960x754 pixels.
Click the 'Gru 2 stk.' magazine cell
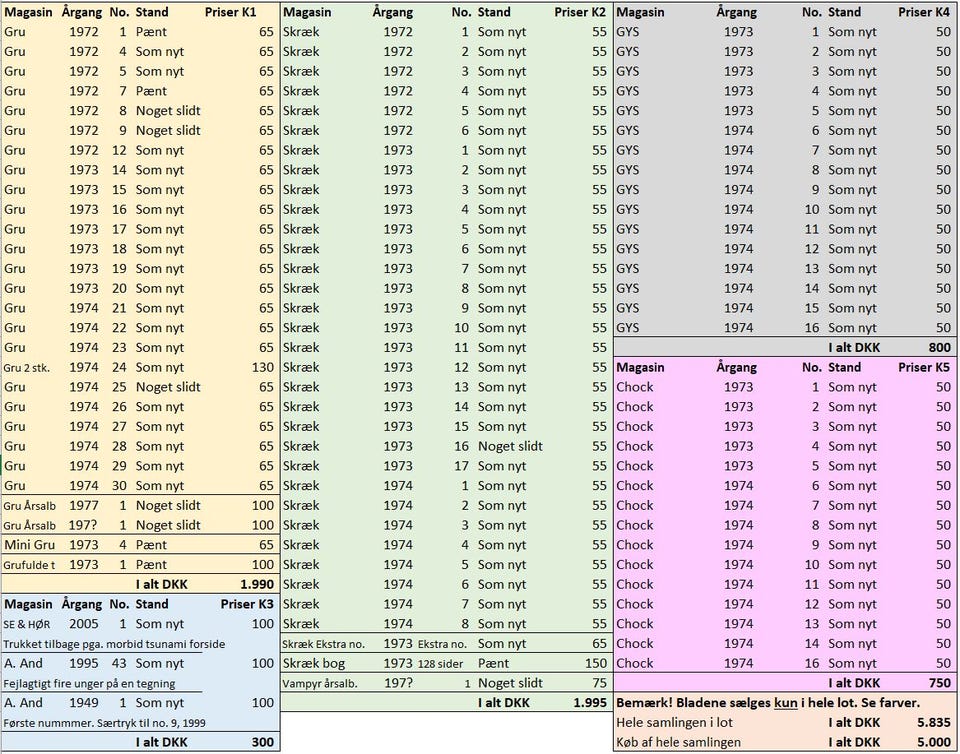[x=26, y=368]
